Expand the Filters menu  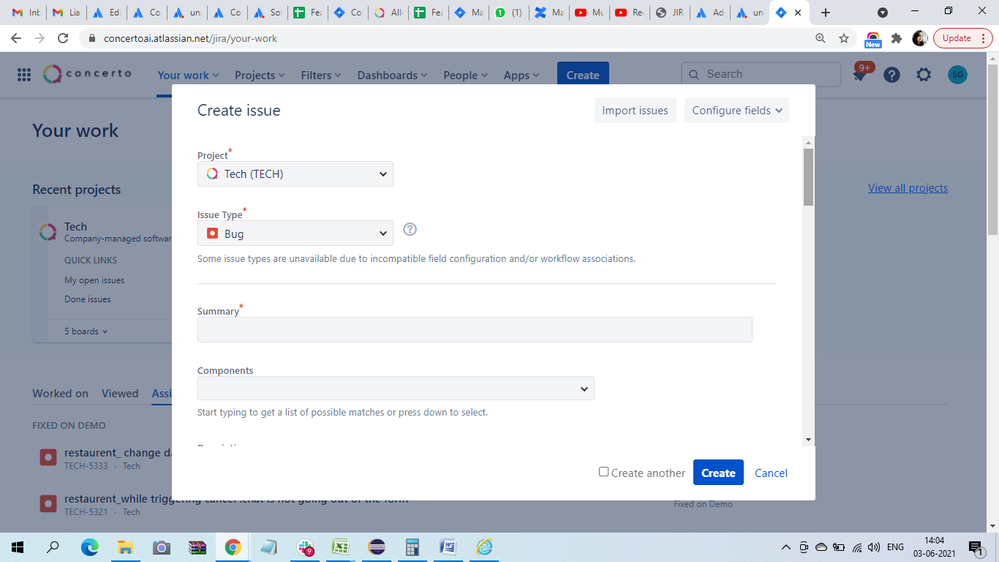point(320,75)
